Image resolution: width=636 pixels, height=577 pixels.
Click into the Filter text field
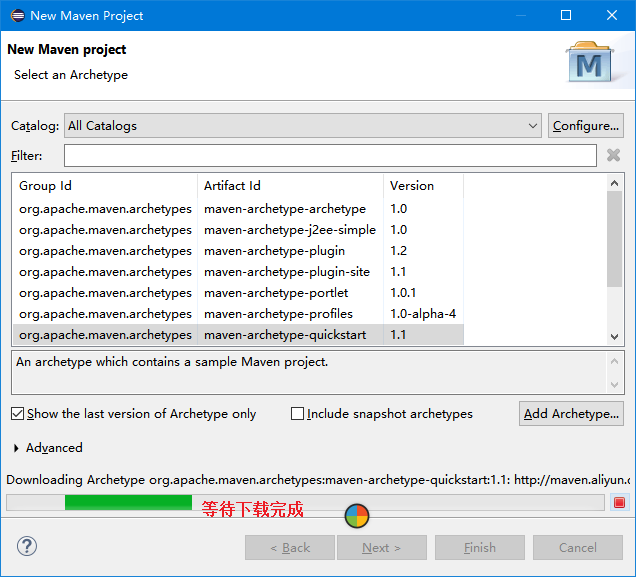click(330, 155)
